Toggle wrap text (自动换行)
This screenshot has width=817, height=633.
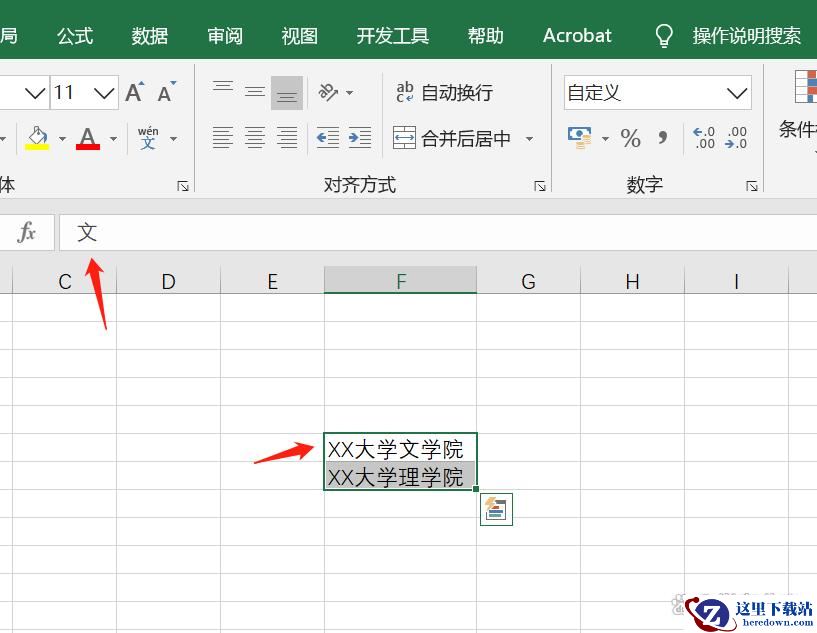pos(445,93)
